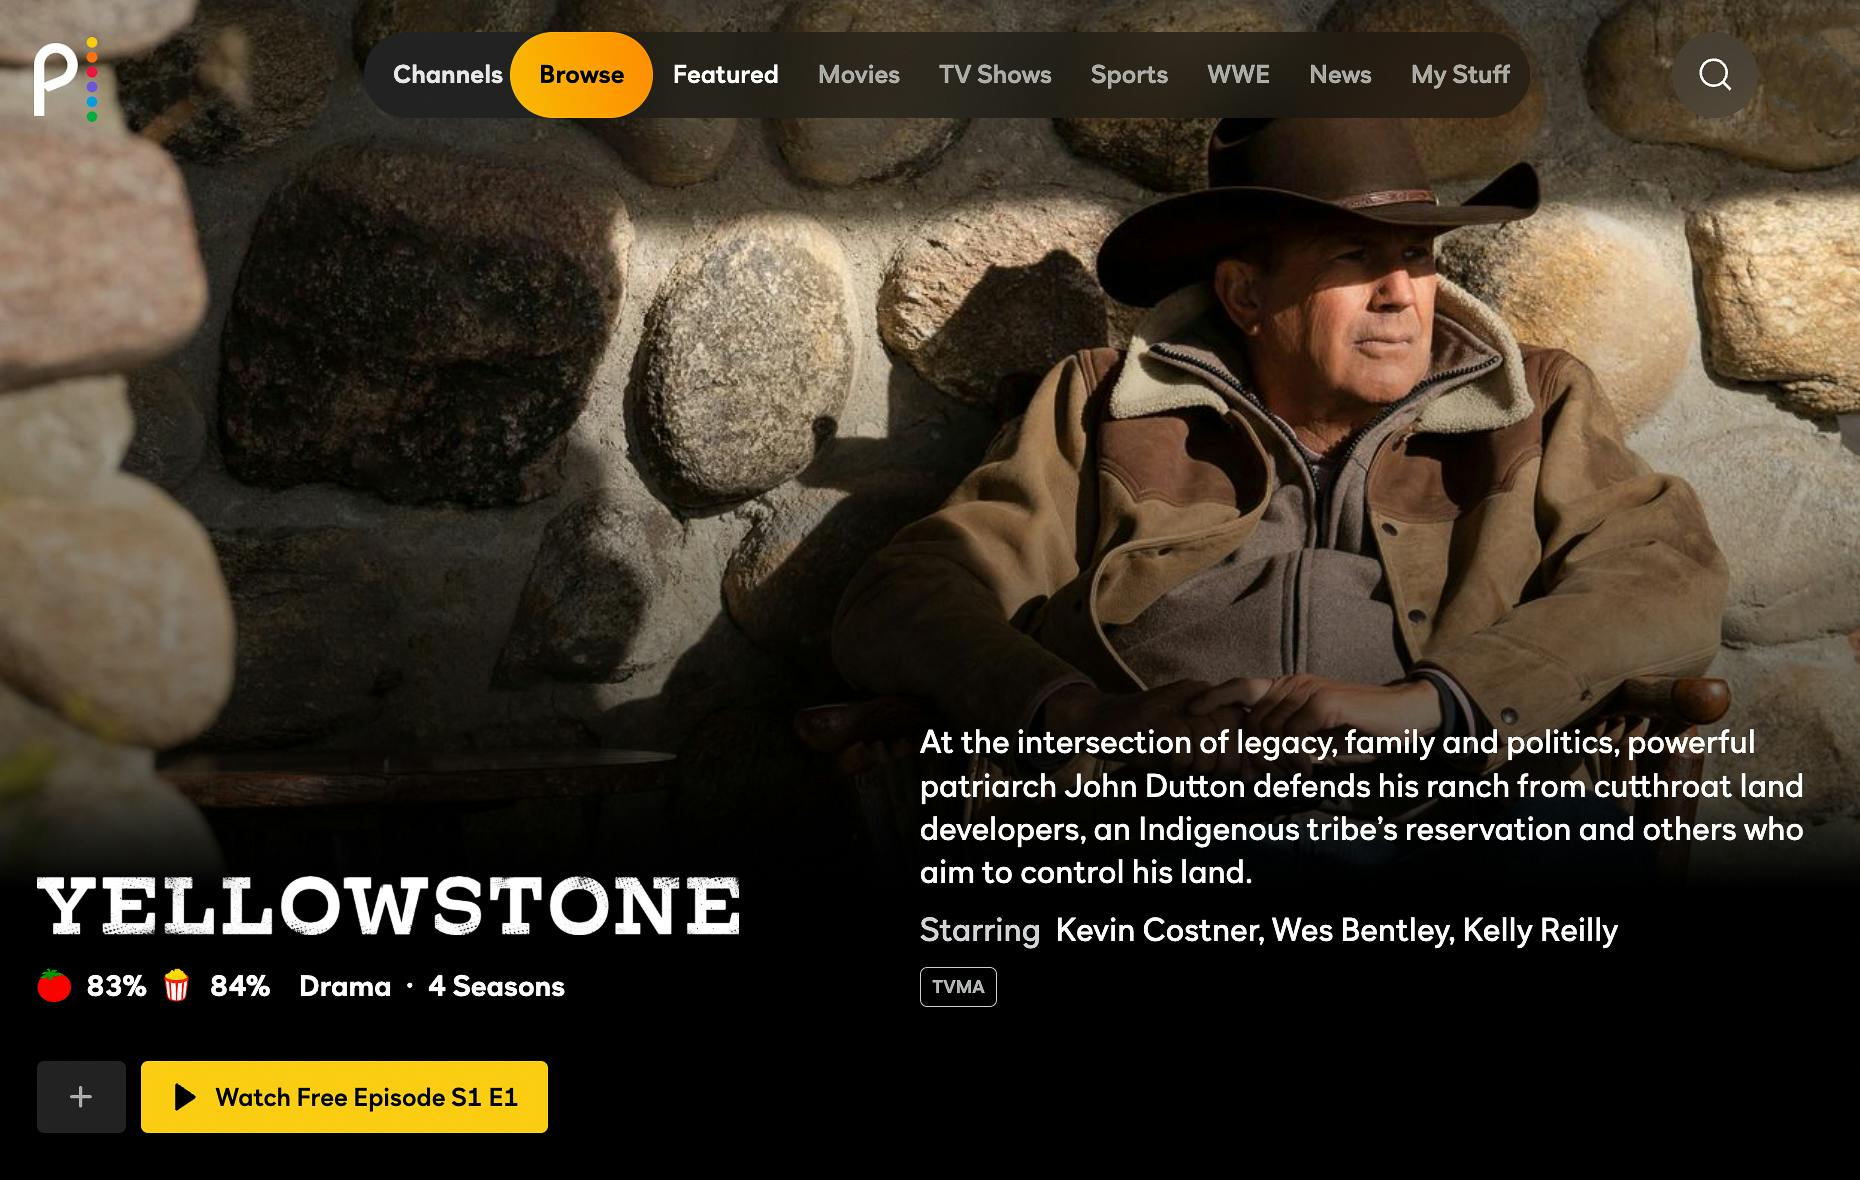Click the Rotten Tomatoes tomato icon
Viewport: 1860px width, 1180px height.
(54, 986)
